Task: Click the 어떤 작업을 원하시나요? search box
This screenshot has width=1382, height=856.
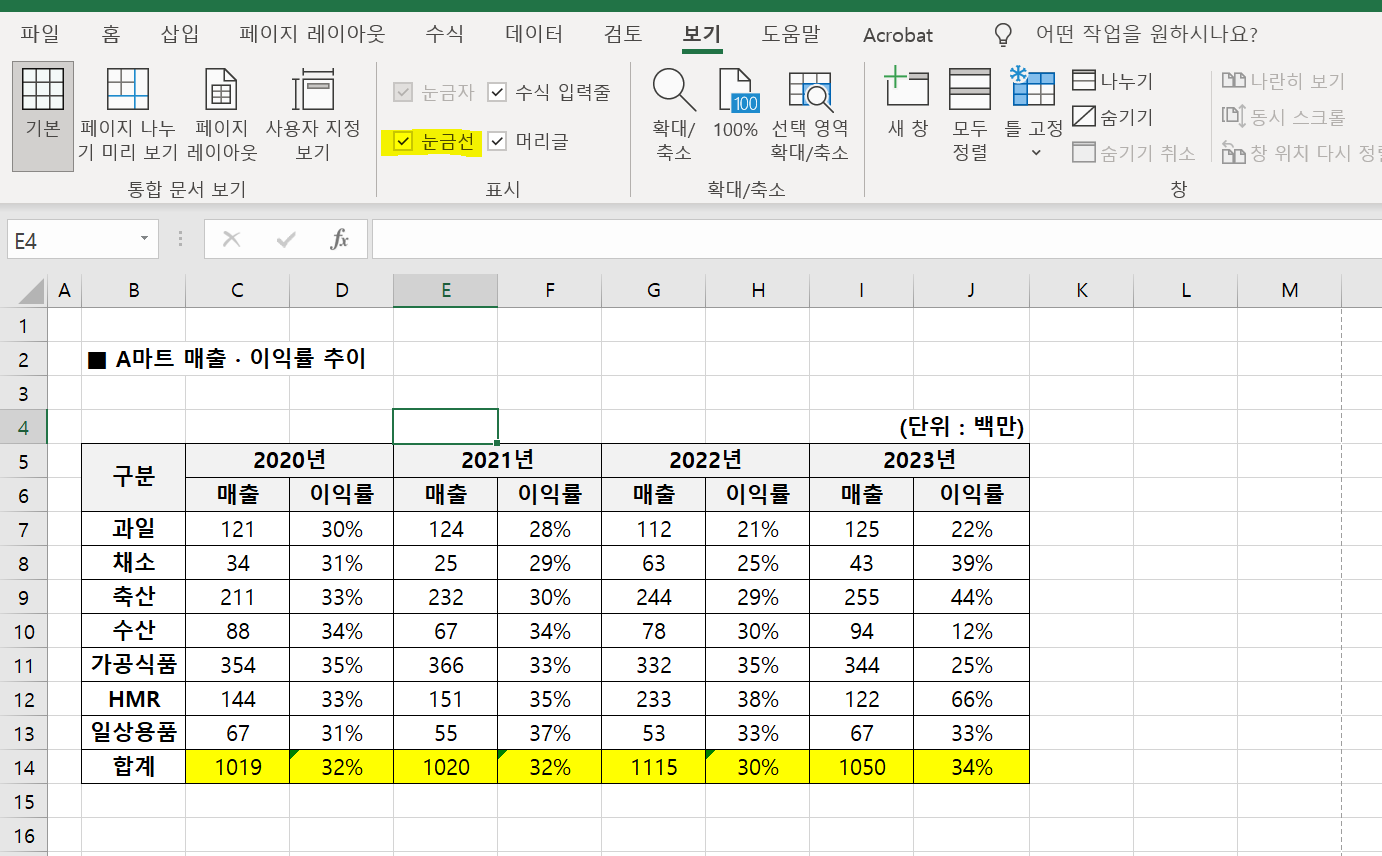Action: (x=1146, y=34)
